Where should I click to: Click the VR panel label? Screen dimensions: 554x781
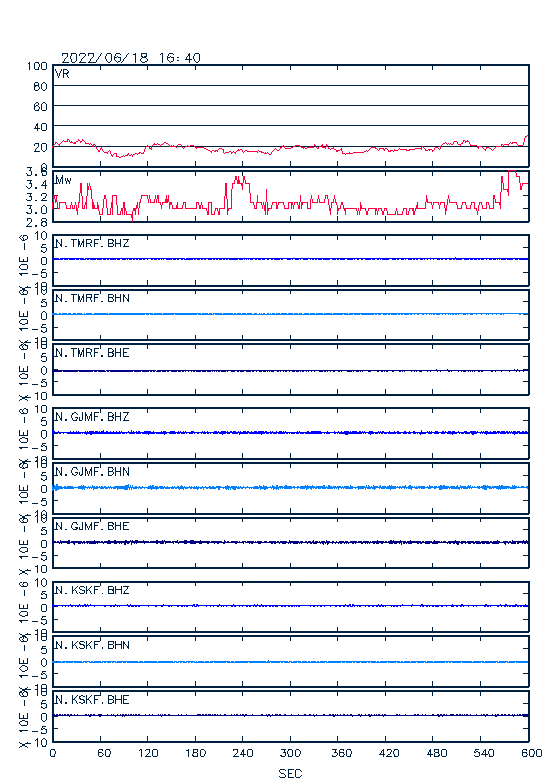(62, 74)
